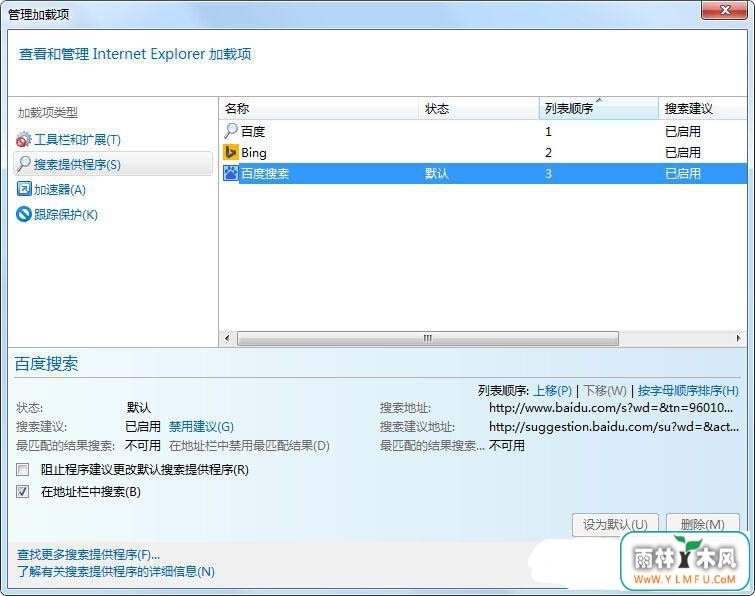This screenshot has width=755, height=596.
Task: Click the accelerators arrow icon
Action: tap(24, 189)
